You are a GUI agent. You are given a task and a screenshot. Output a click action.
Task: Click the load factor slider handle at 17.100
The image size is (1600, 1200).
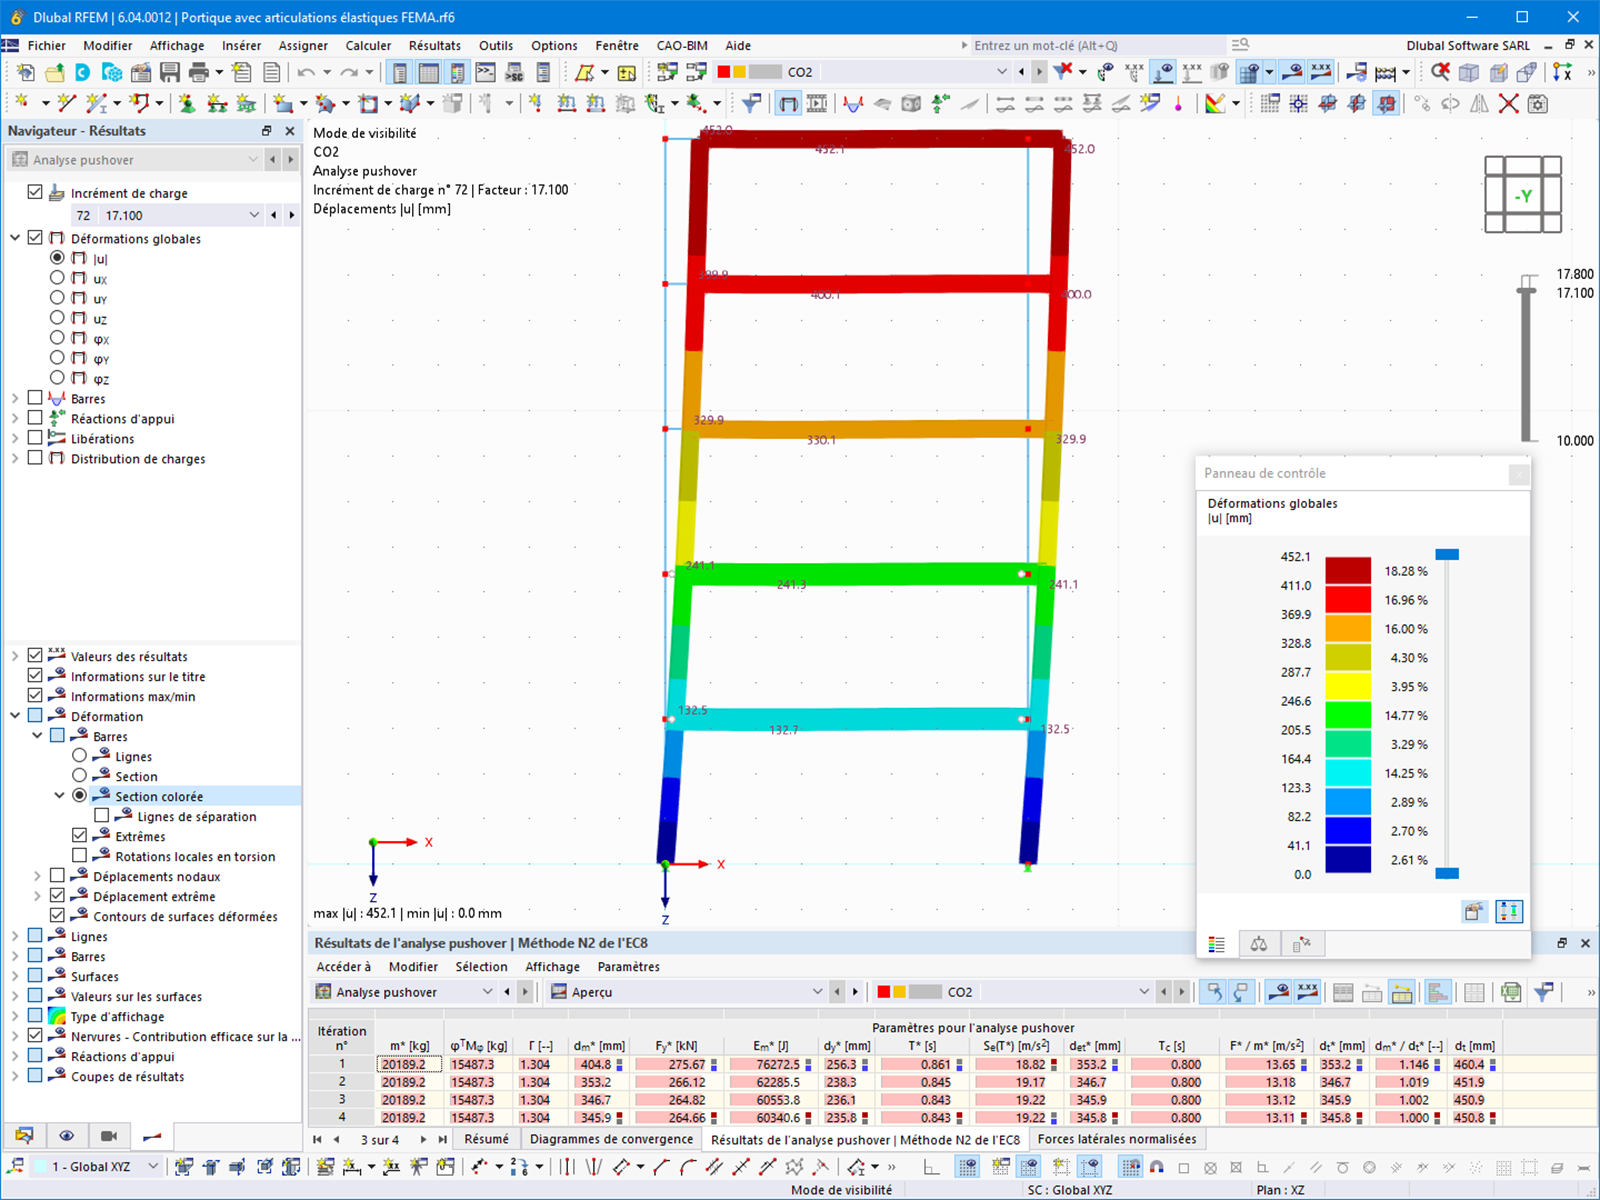tap(1526, 291)
